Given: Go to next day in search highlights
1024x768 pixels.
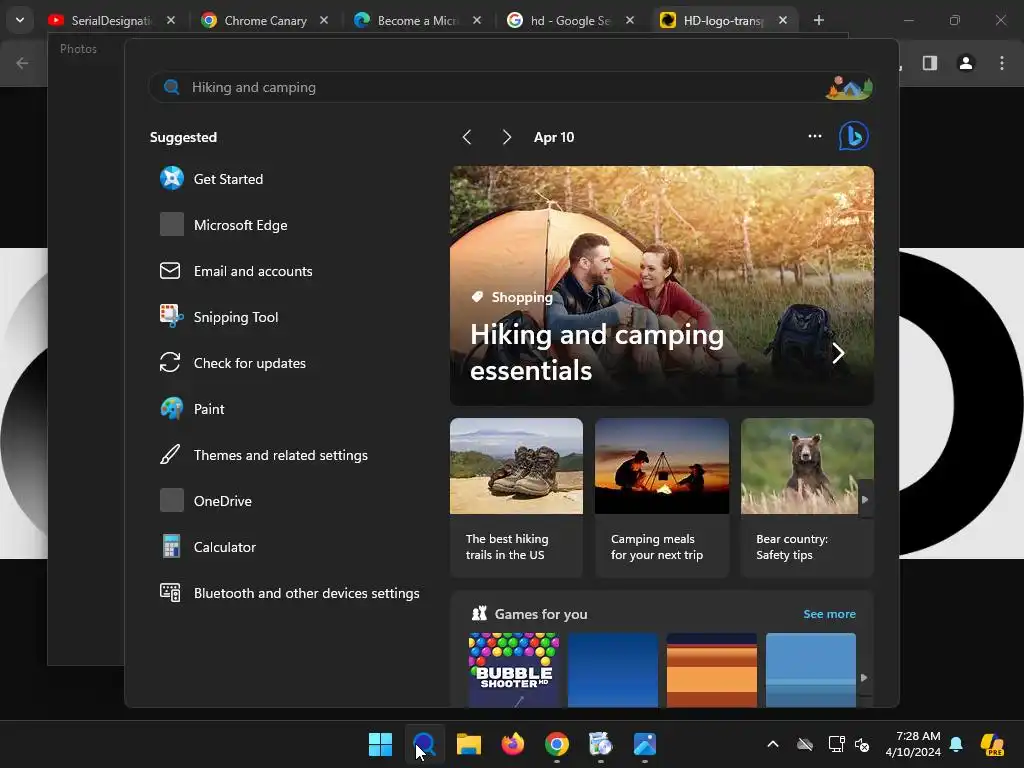Looking at the screenshot, I should [x=507, y=137].
